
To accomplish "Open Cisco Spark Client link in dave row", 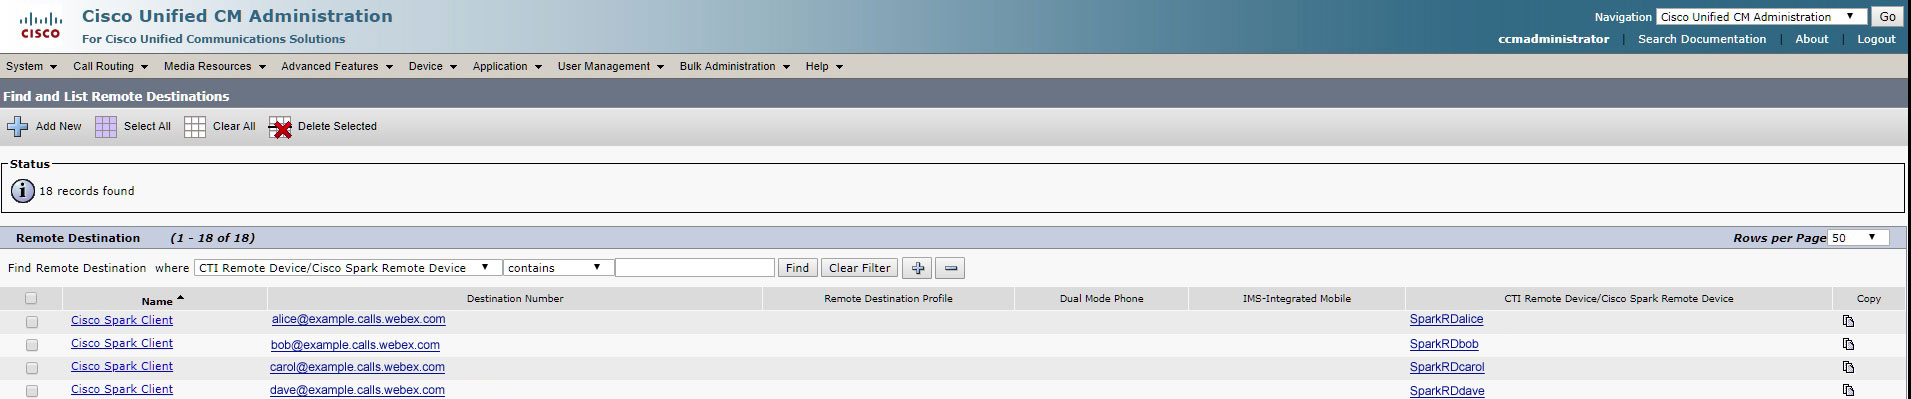I will [122, 389].
